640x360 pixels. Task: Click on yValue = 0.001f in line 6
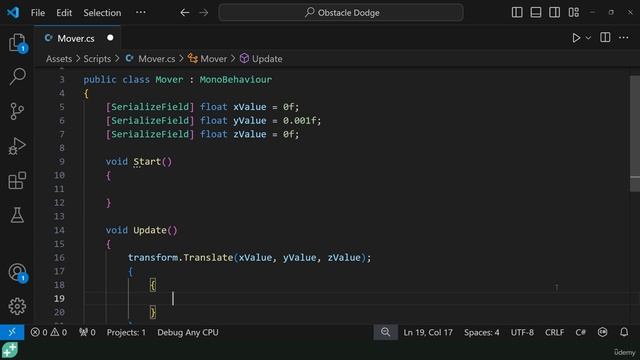click(x=275, y=121)
